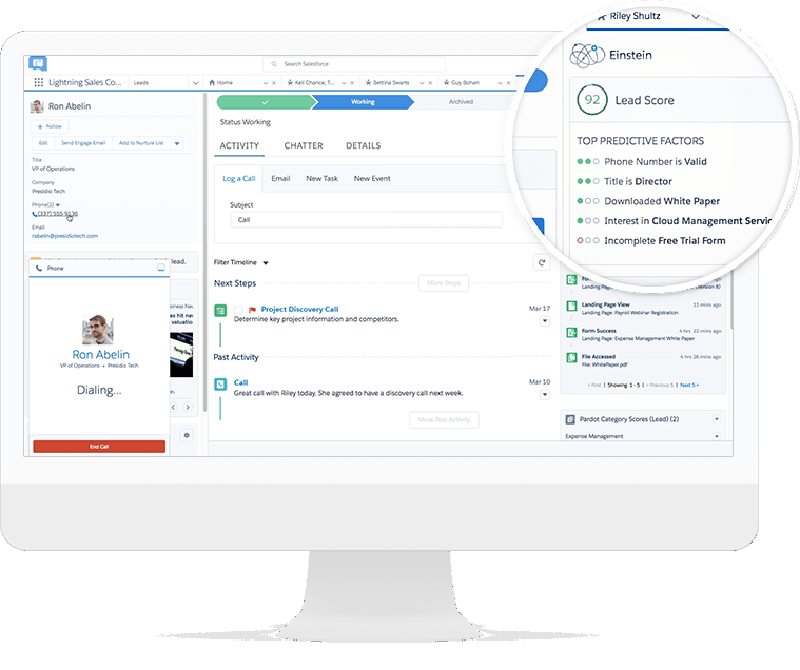
Task: Click the rabelin@presidiotech.com email link
Action: (x=65, y=236)
